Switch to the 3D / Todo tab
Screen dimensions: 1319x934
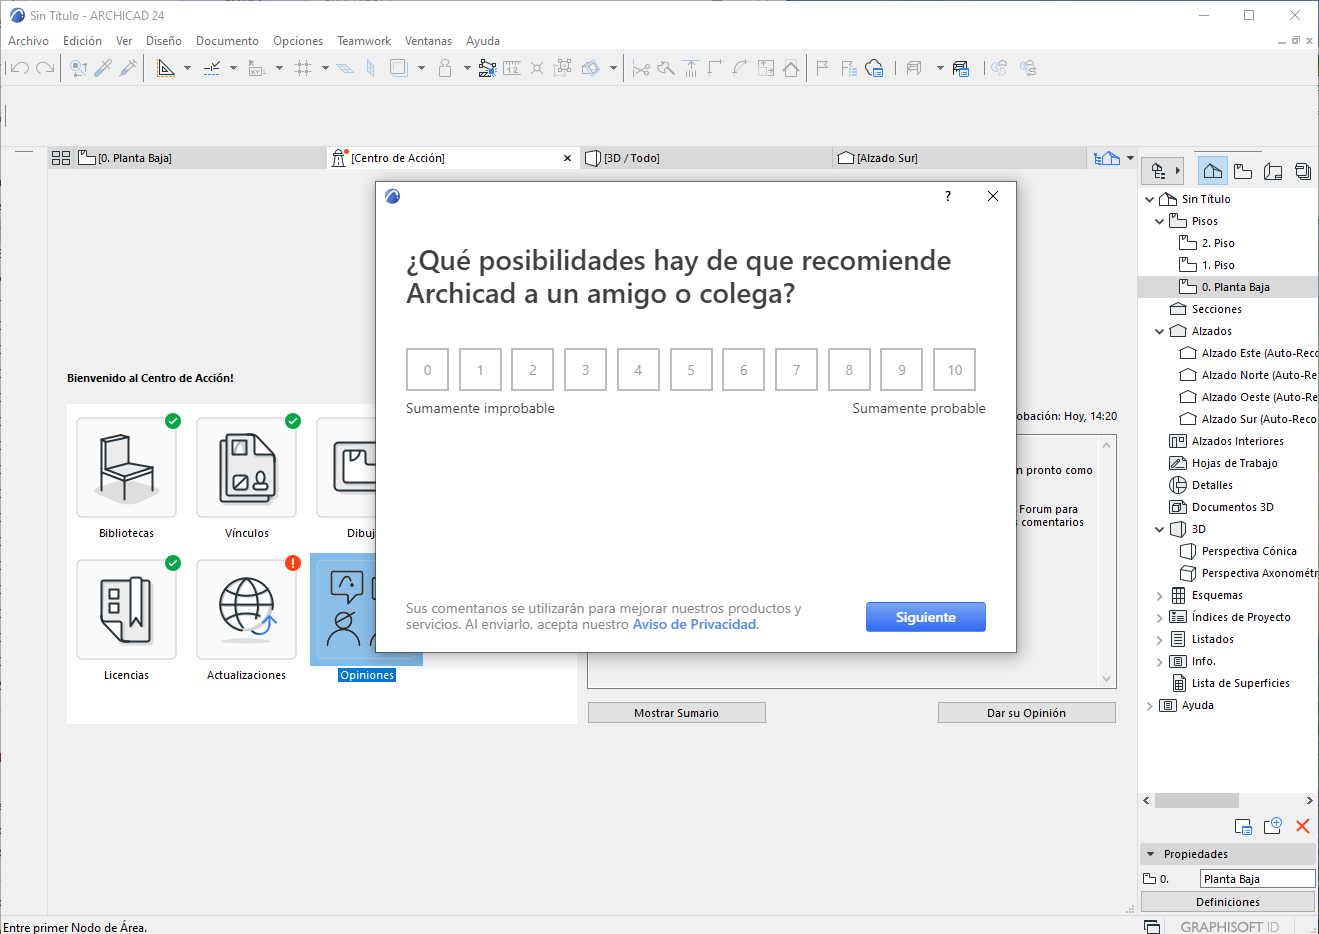[x=632, y=158]
